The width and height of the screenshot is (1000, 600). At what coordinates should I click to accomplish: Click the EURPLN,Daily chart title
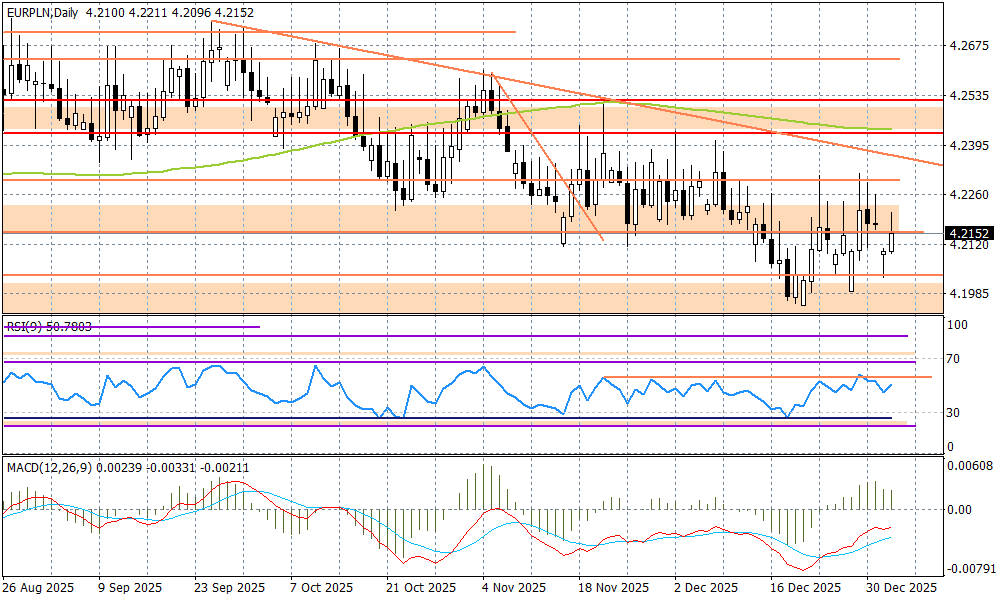coord(42,10)
